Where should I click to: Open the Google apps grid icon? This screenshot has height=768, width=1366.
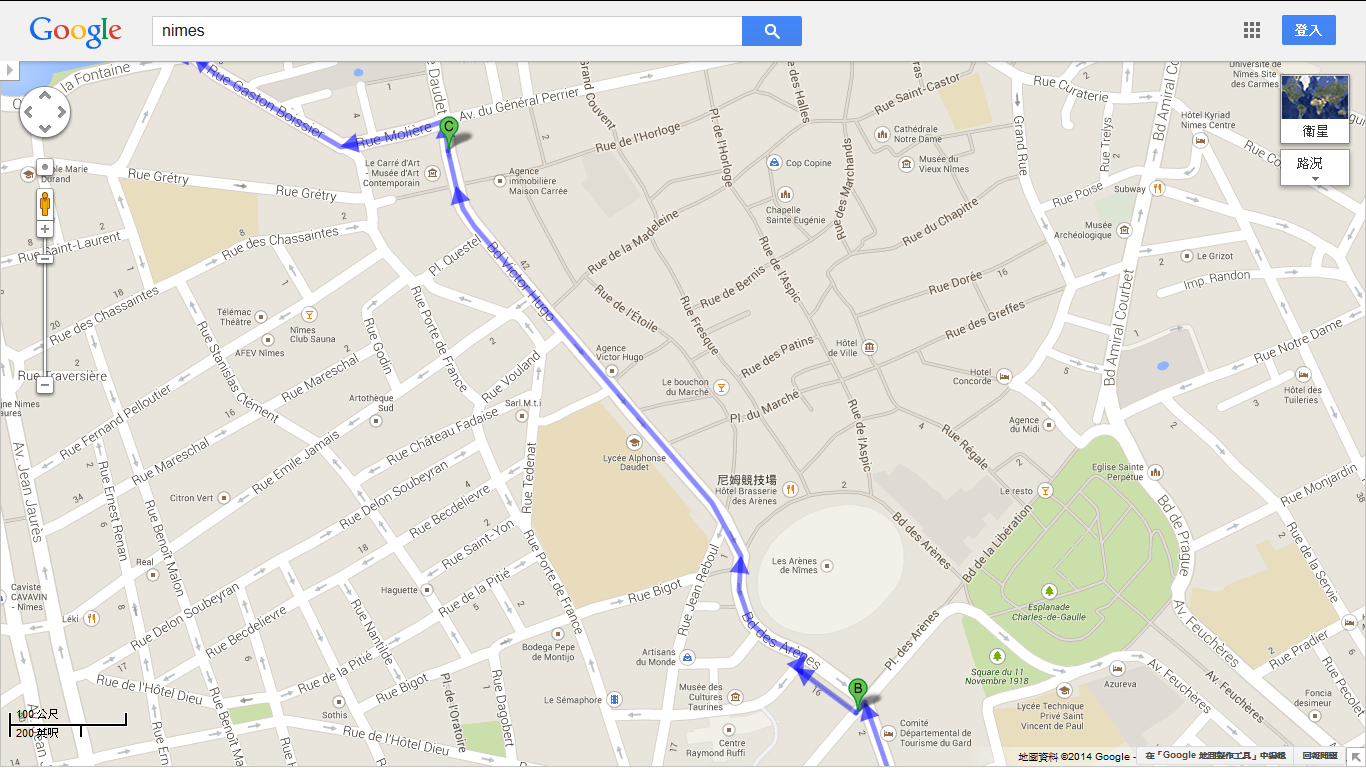tap(1252, 30)
